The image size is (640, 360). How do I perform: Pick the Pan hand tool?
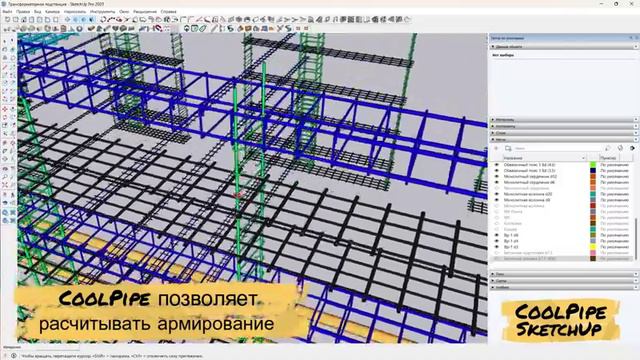[13, 168]
